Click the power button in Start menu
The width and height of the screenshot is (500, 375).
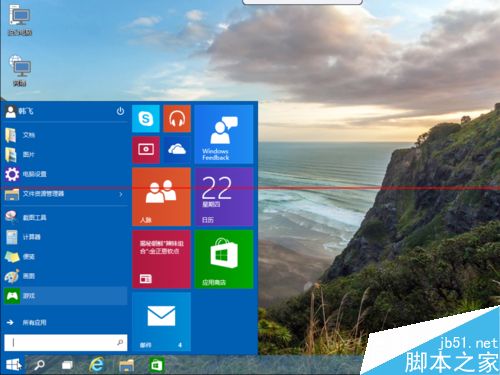pos(120,111)
